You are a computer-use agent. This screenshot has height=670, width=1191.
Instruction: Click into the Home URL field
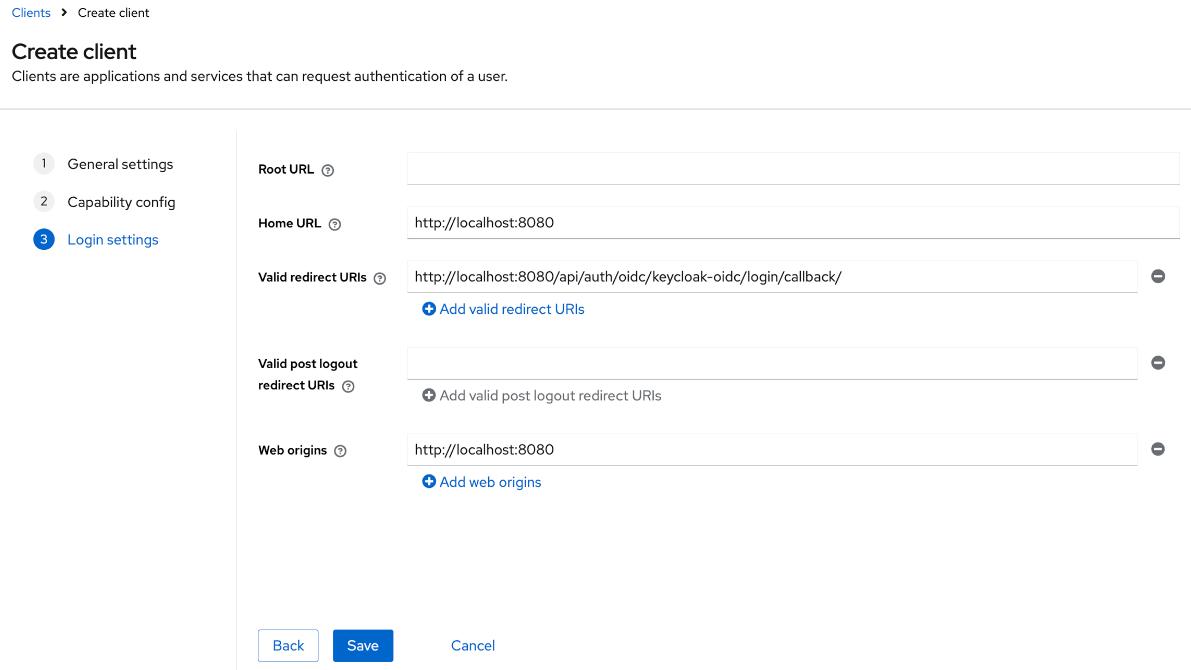click(792, 223)
